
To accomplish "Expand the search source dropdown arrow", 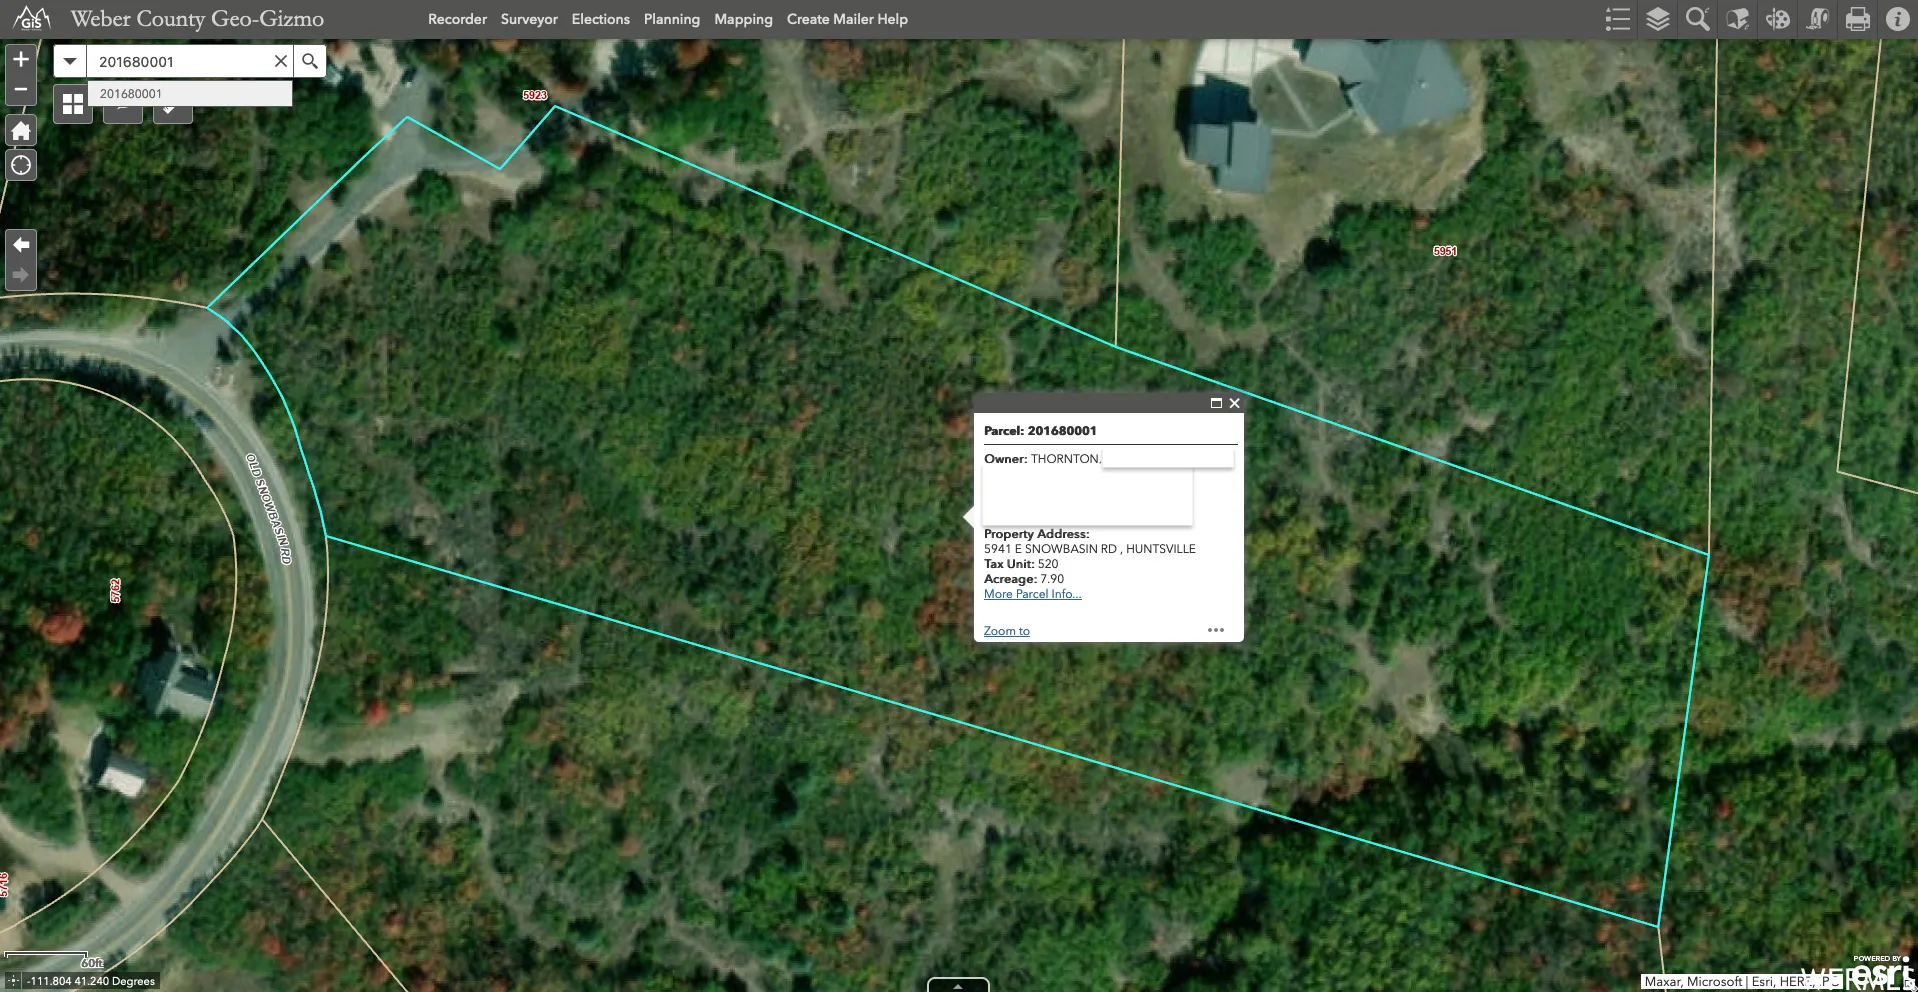I will pos(70,61).
